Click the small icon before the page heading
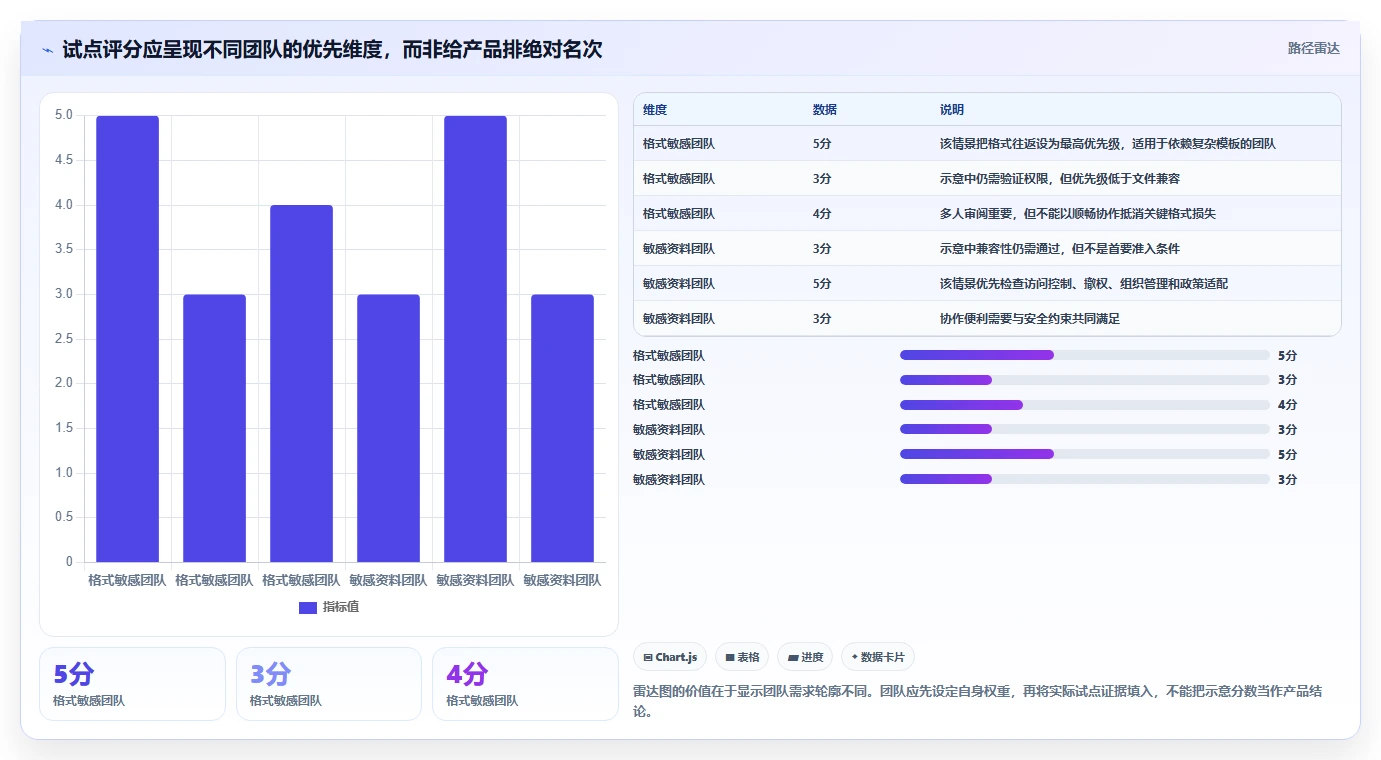This screenshot has height=760, width=1381. point(47,50)
